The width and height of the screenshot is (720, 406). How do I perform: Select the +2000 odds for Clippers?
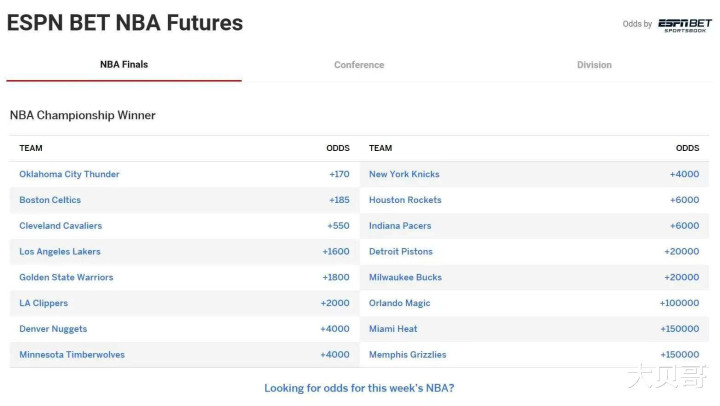pyautogui.click(x=335, y=303)
